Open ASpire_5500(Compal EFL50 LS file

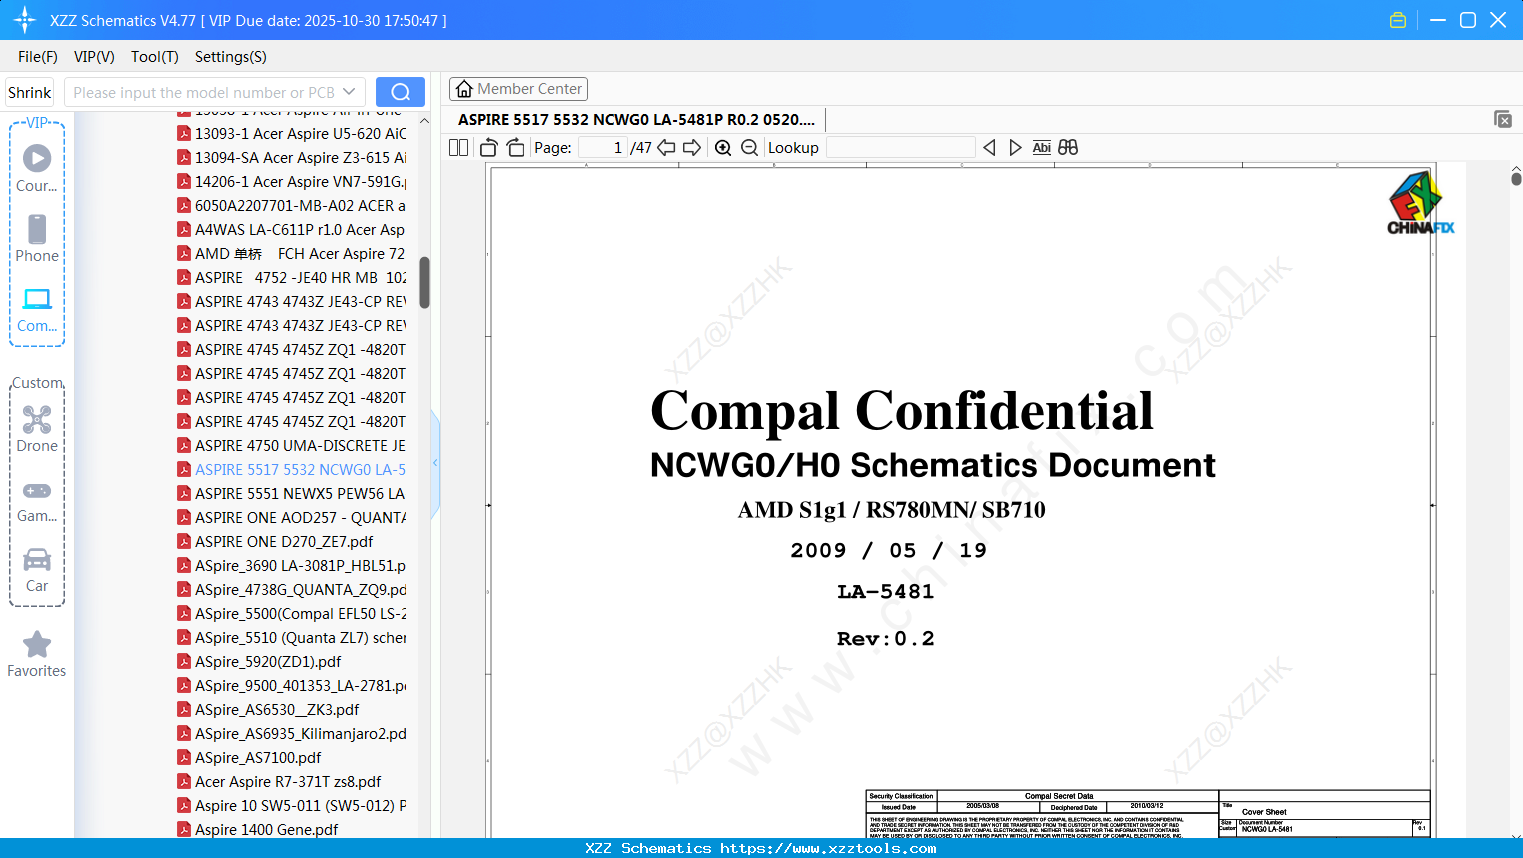point(292,613)
